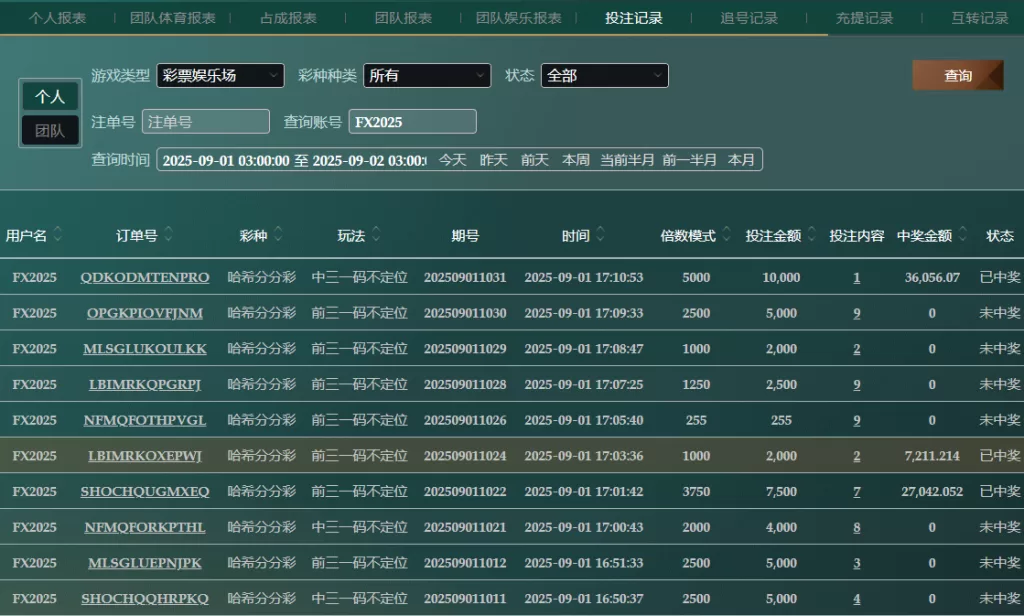Open order NFMQFORKPTHL link
Screen dimensions: 1024x616
145,527
